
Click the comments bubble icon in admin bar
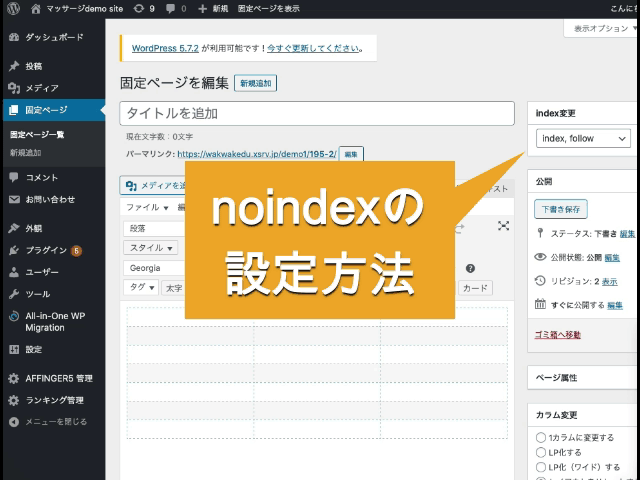(x=172, y=8)
